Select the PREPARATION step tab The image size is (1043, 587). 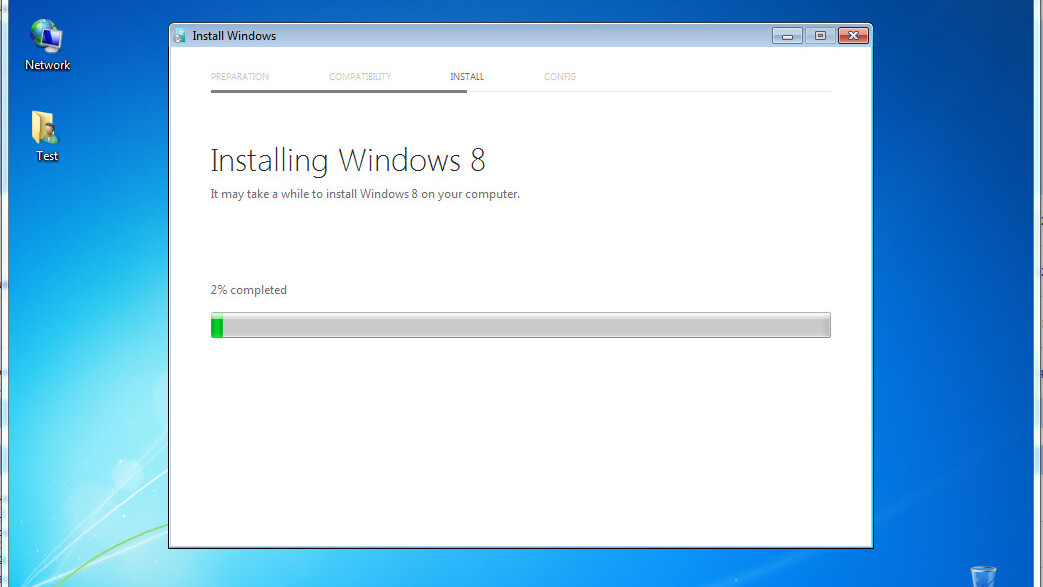coord(239,77)
